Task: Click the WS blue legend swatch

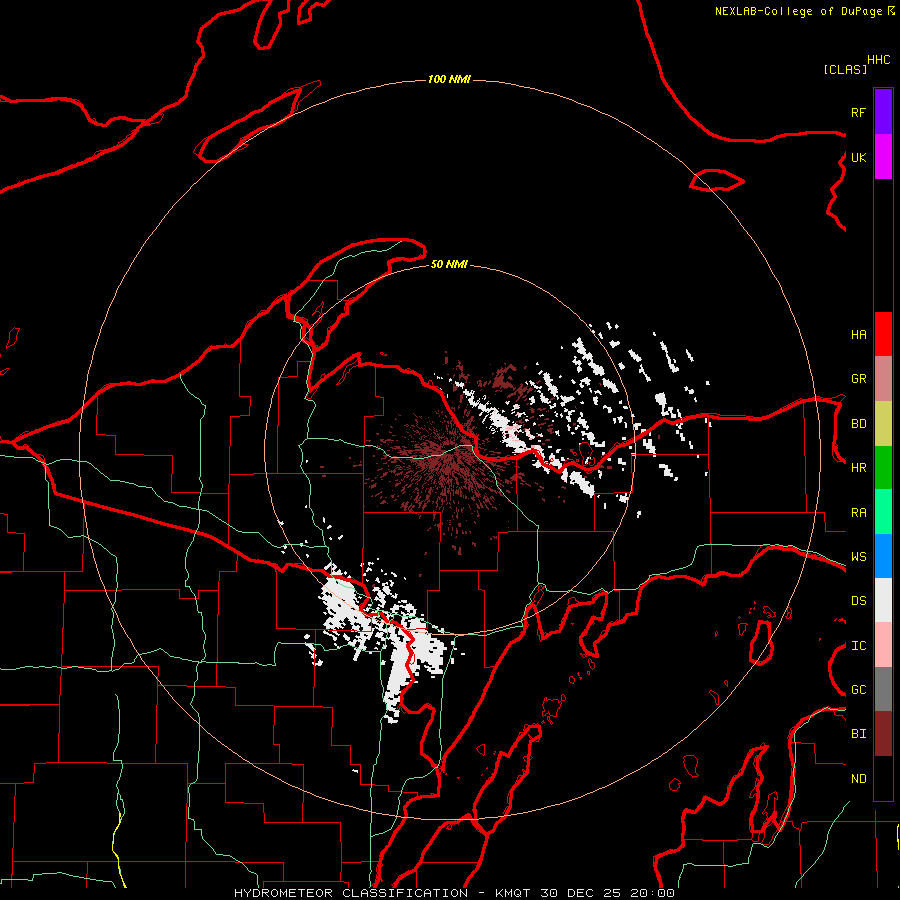Action: pos(883,556)
